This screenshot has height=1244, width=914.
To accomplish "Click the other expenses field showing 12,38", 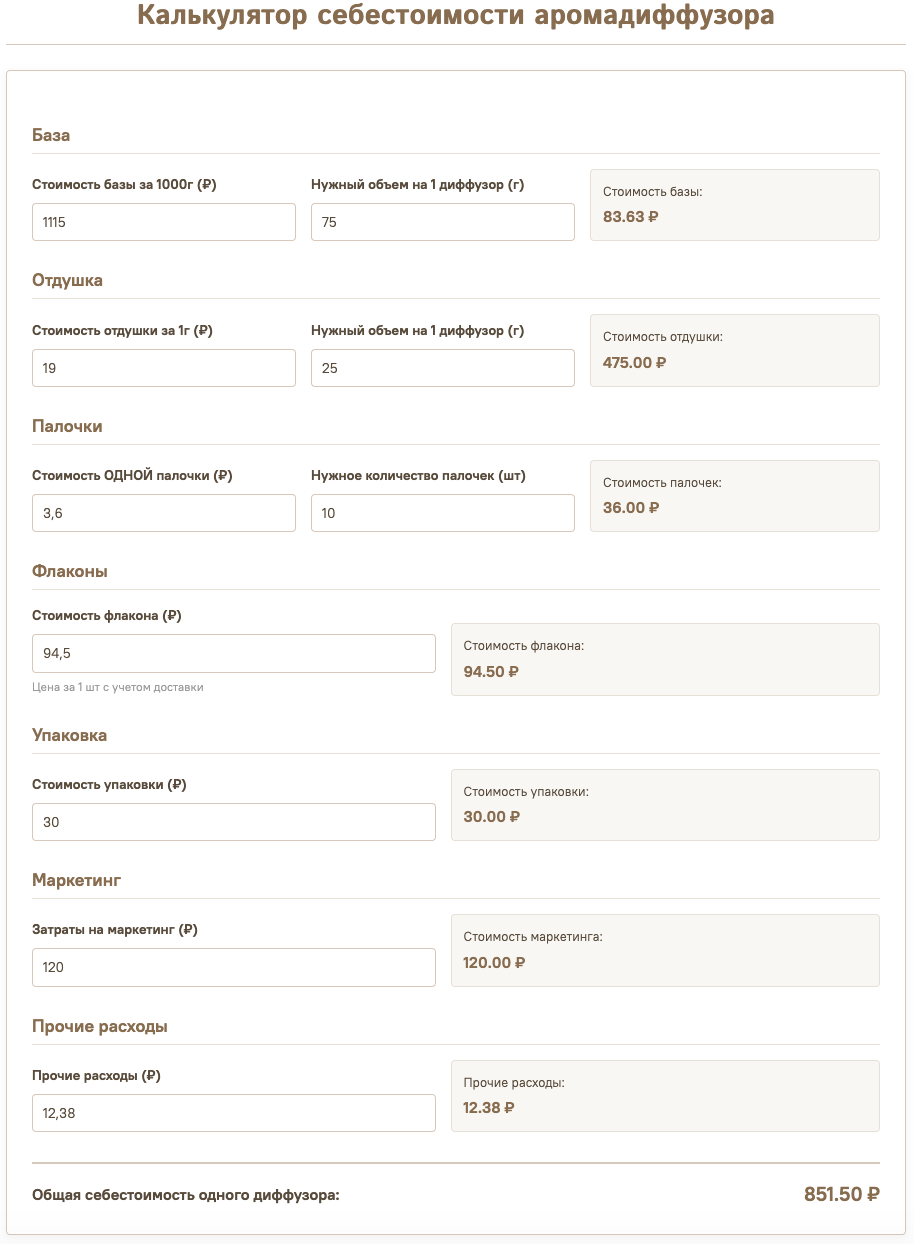I will click(234, 1113).
